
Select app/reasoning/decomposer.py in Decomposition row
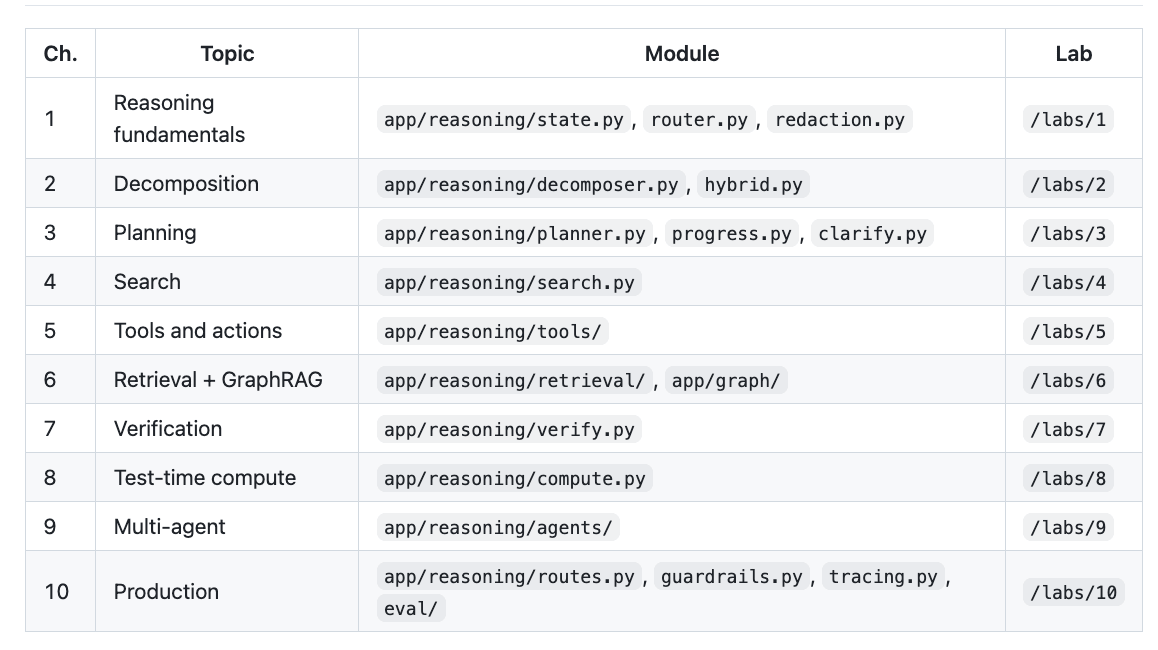531,185
